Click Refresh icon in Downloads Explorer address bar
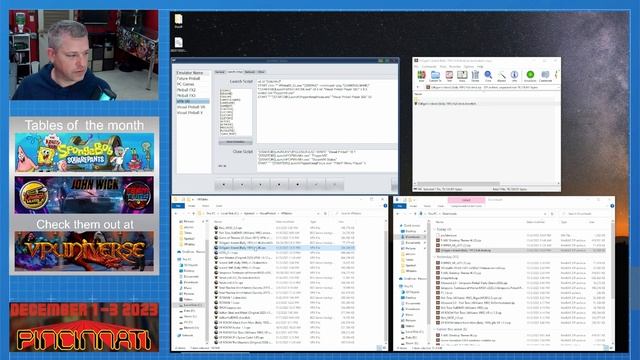 point(552,213)
